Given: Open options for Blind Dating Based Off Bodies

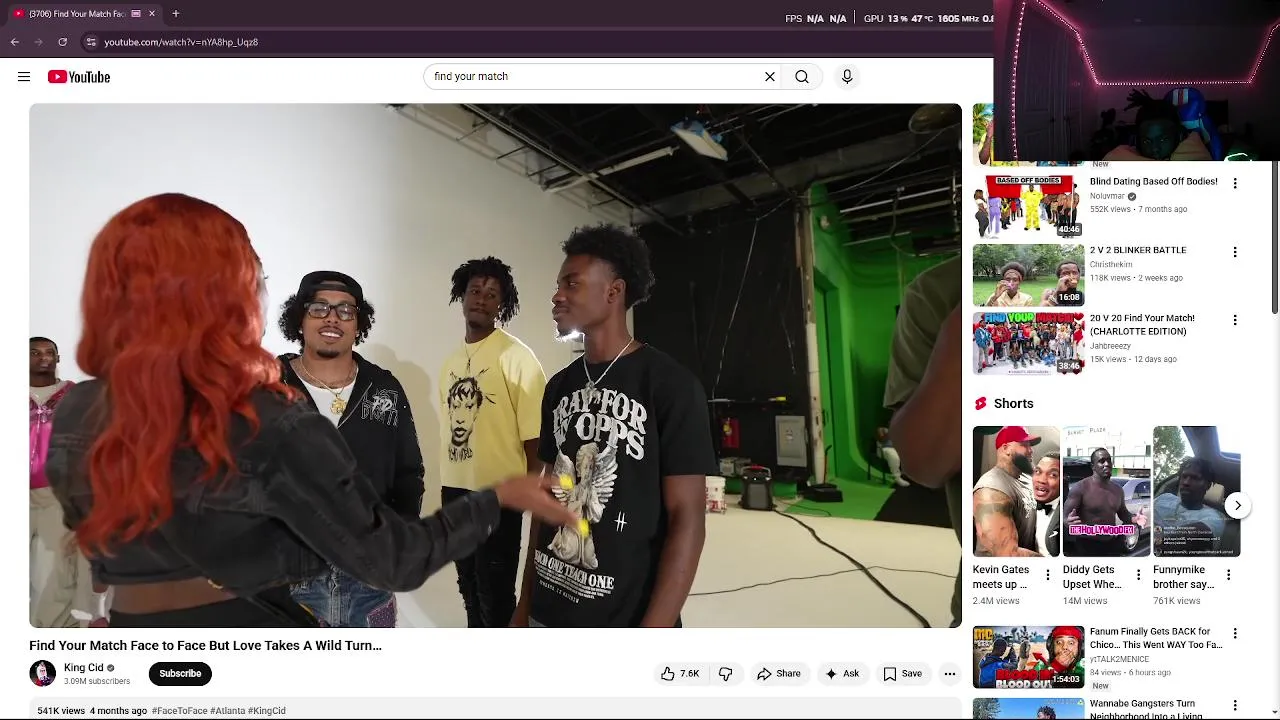Looking at the screenshot, I should 1235,183.
